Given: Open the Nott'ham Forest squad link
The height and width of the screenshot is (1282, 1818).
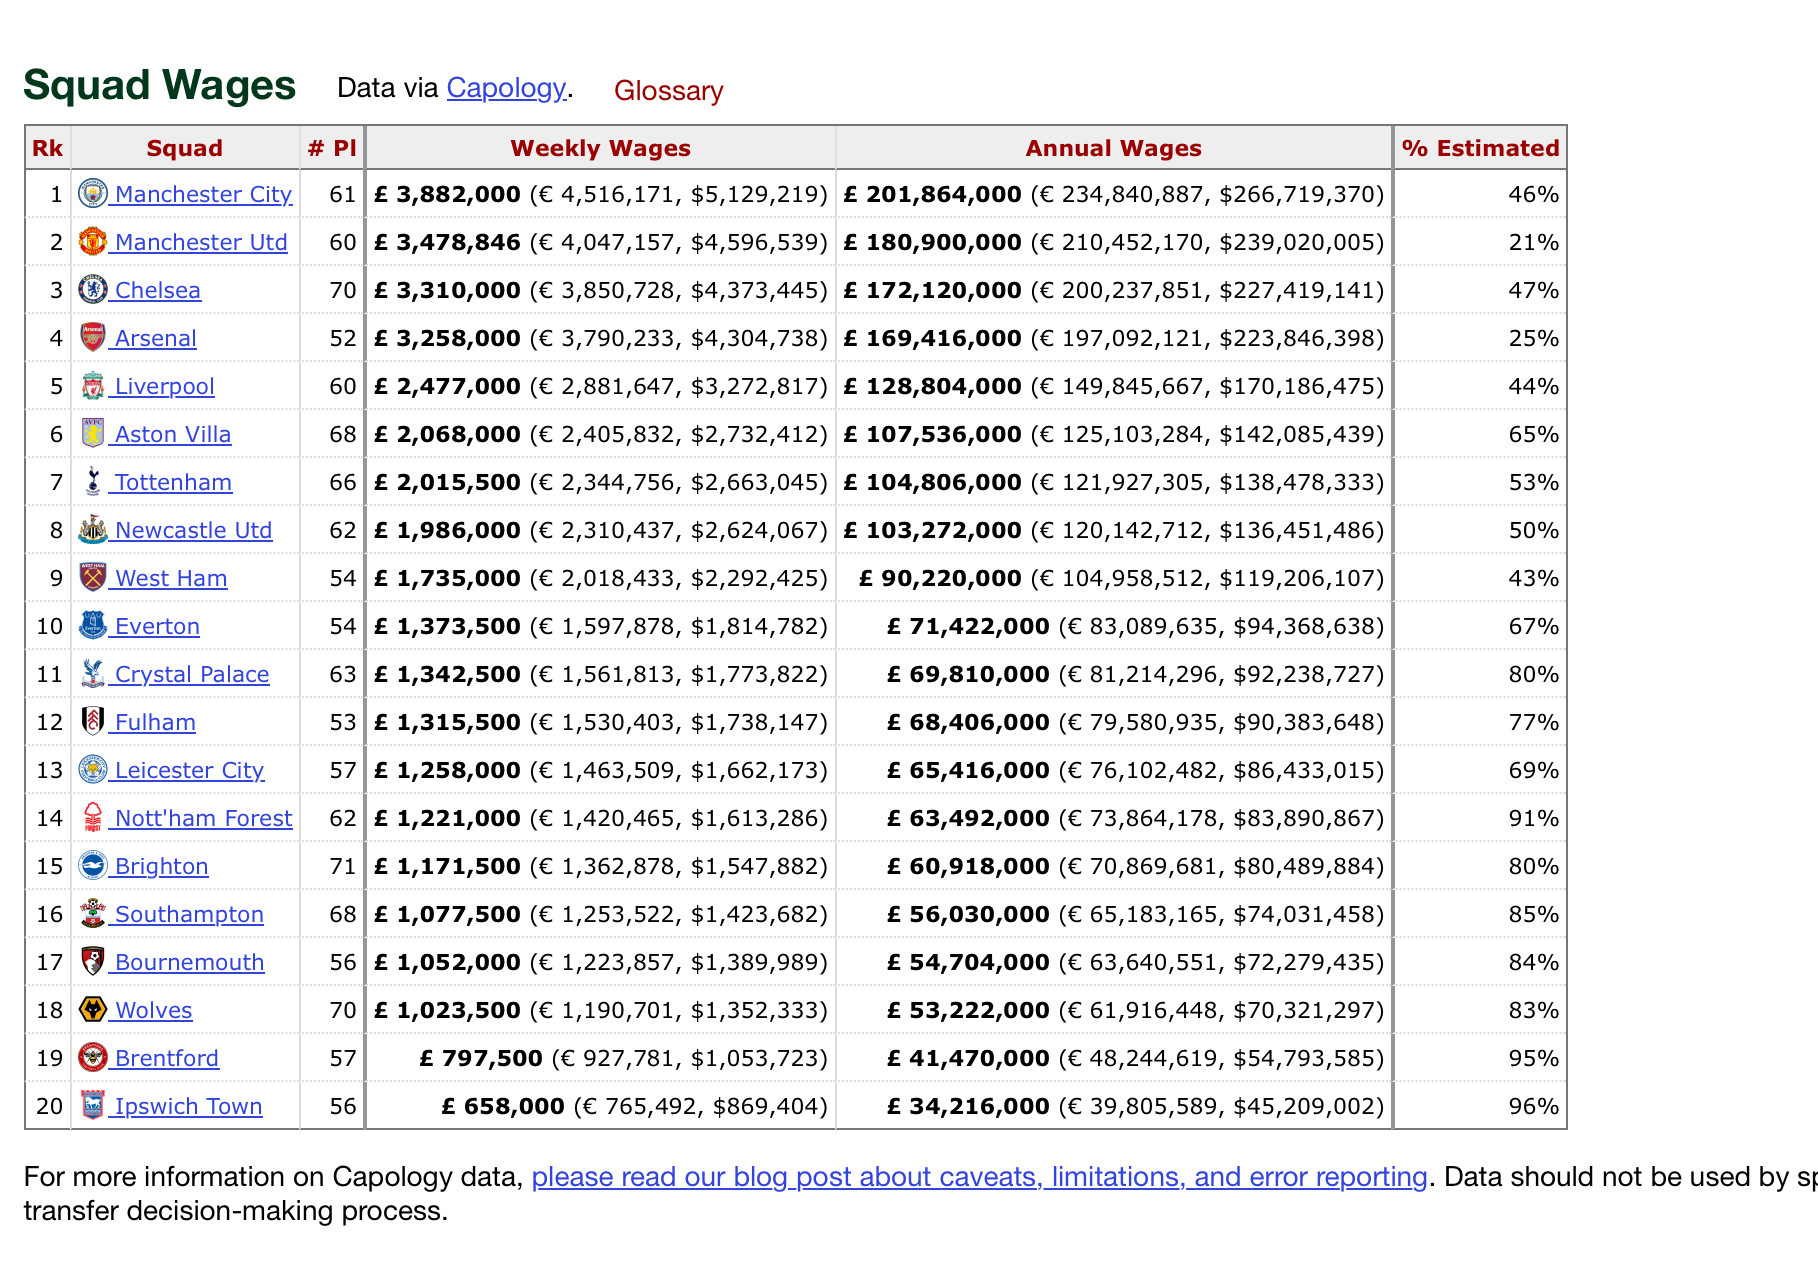Looking at the screenshot, I should click(203, 818).
